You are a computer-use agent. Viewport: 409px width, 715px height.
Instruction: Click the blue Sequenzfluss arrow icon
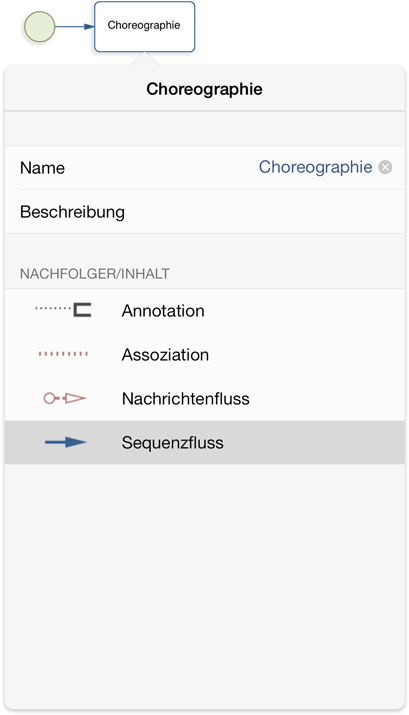(66, 442)
